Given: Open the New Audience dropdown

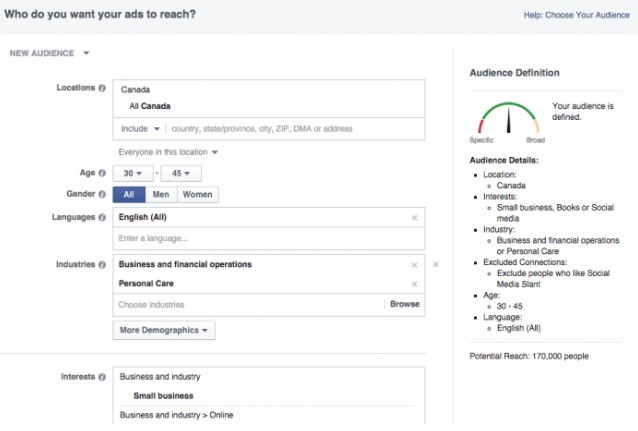Looking at the screenshot, I should coord(50,53).
